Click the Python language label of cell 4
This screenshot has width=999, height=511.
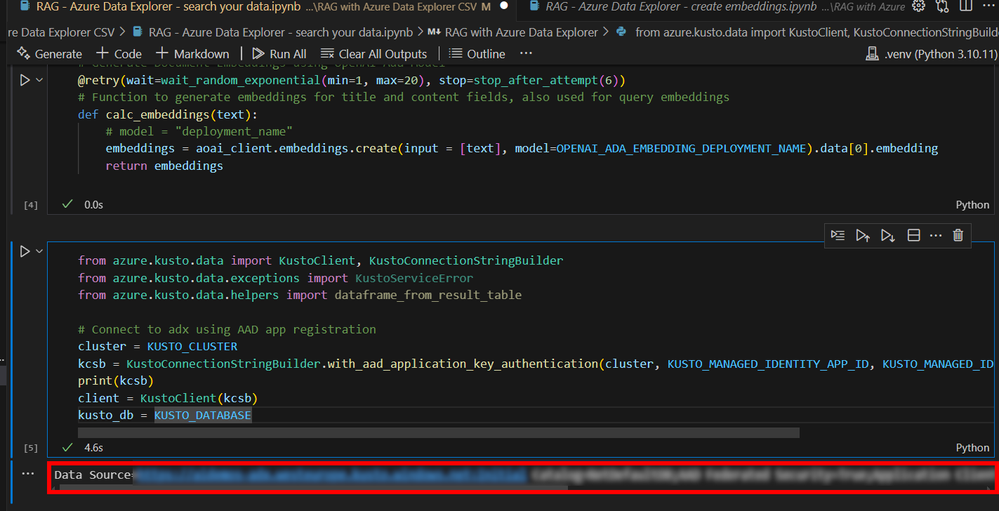[972, 205]
